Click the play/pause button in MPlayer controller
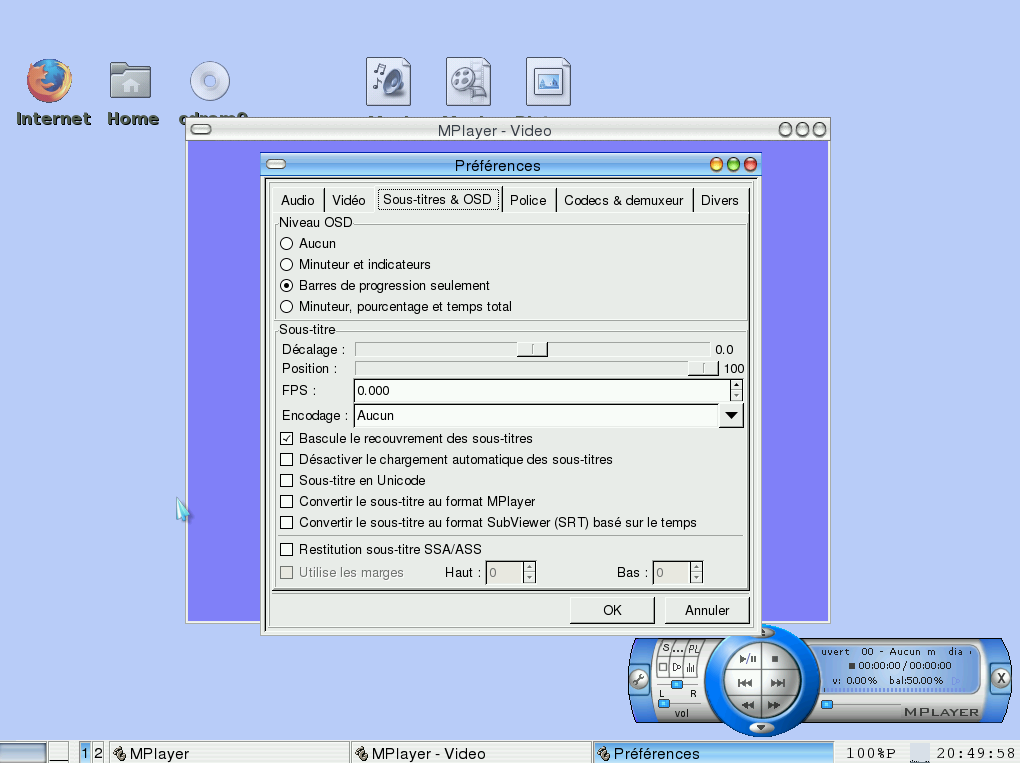This screenshot has width=1020, height=763. point(747,658)
